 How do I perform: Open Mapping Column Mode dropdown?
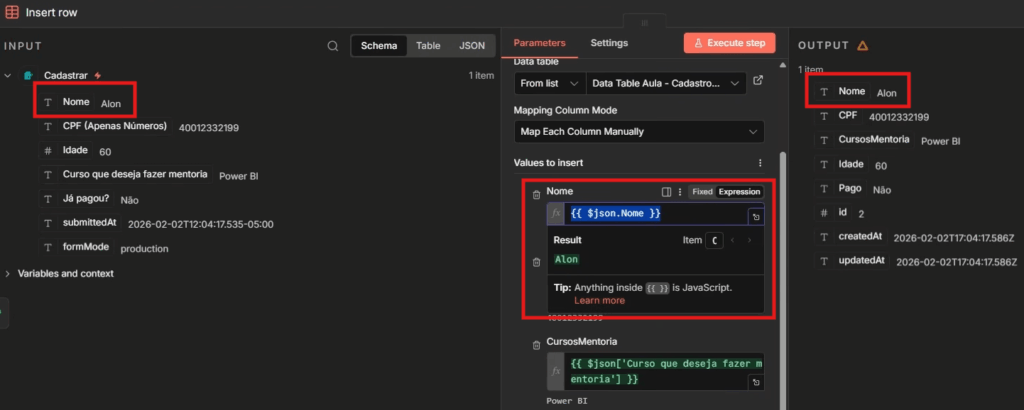pyautogui.click(x=639, y=132)
